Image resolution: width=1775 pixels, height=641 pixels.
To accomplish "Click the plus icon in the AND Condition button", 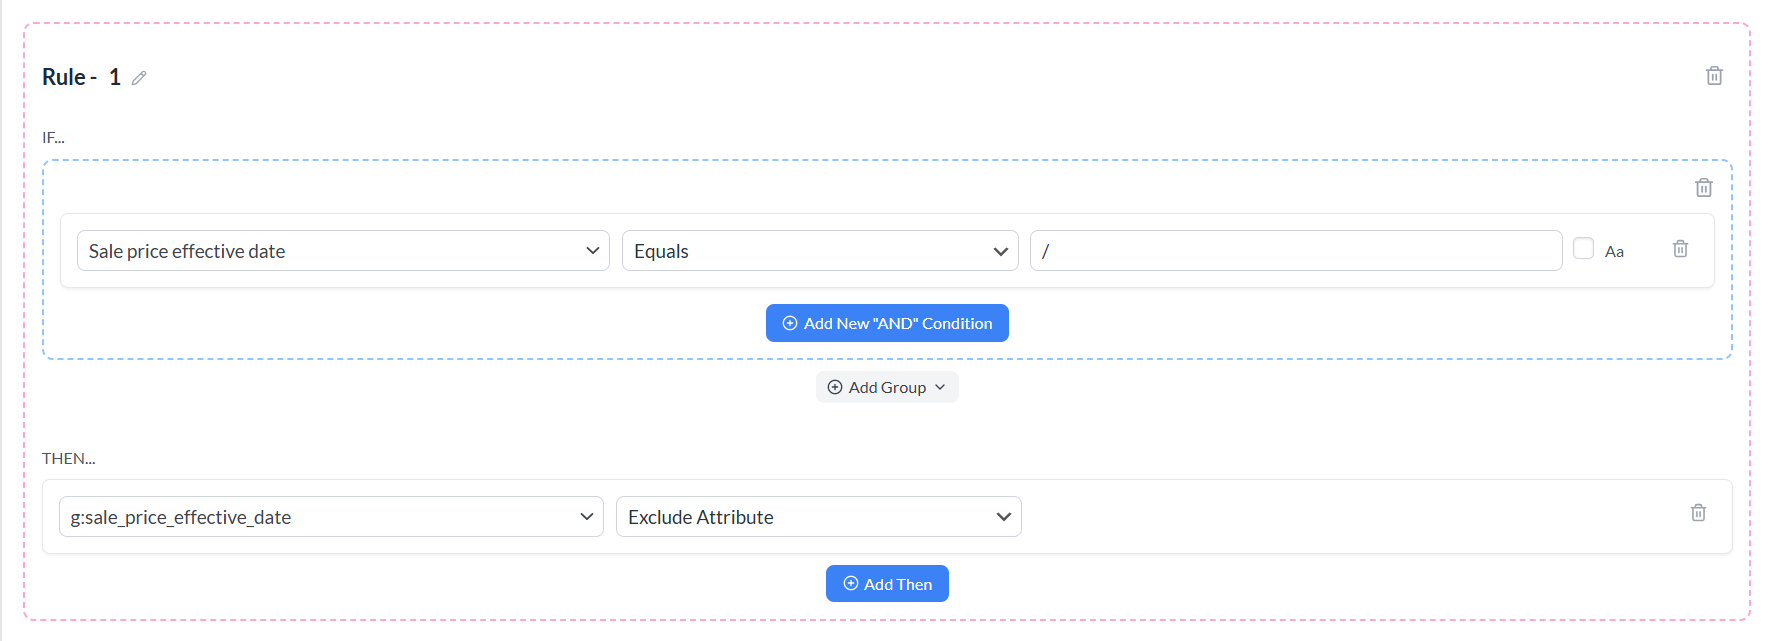I will click(790, 324).
